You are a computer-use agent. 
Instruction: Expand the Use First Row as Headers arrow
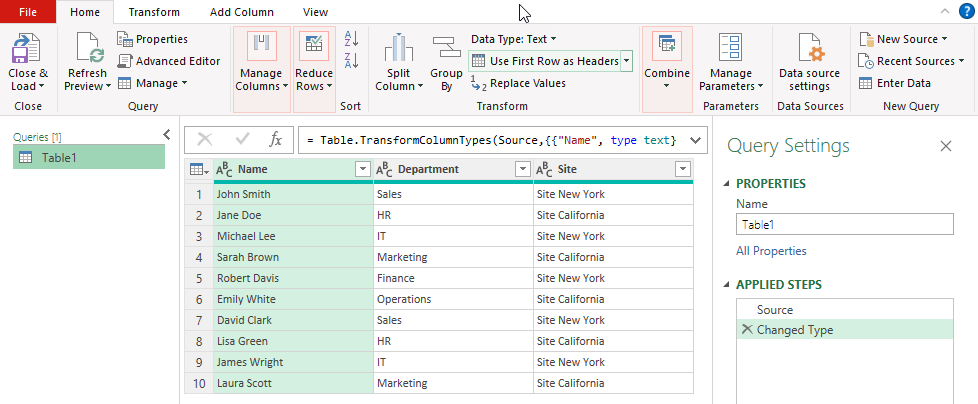coord(626,61)
